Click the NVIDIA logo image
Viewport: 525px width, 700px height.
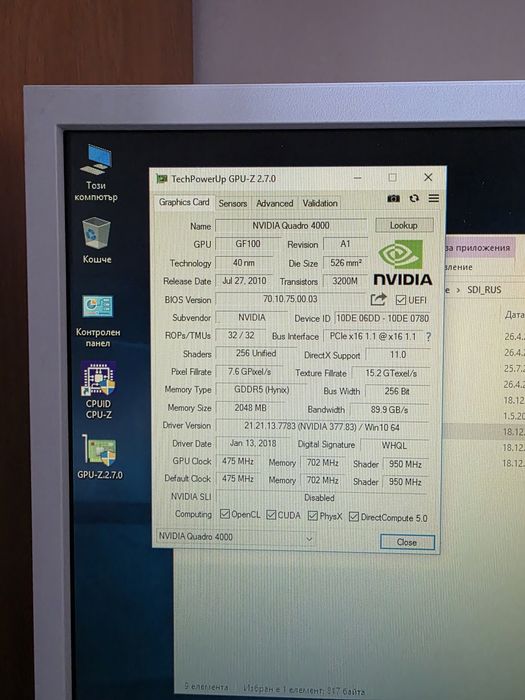402,263
